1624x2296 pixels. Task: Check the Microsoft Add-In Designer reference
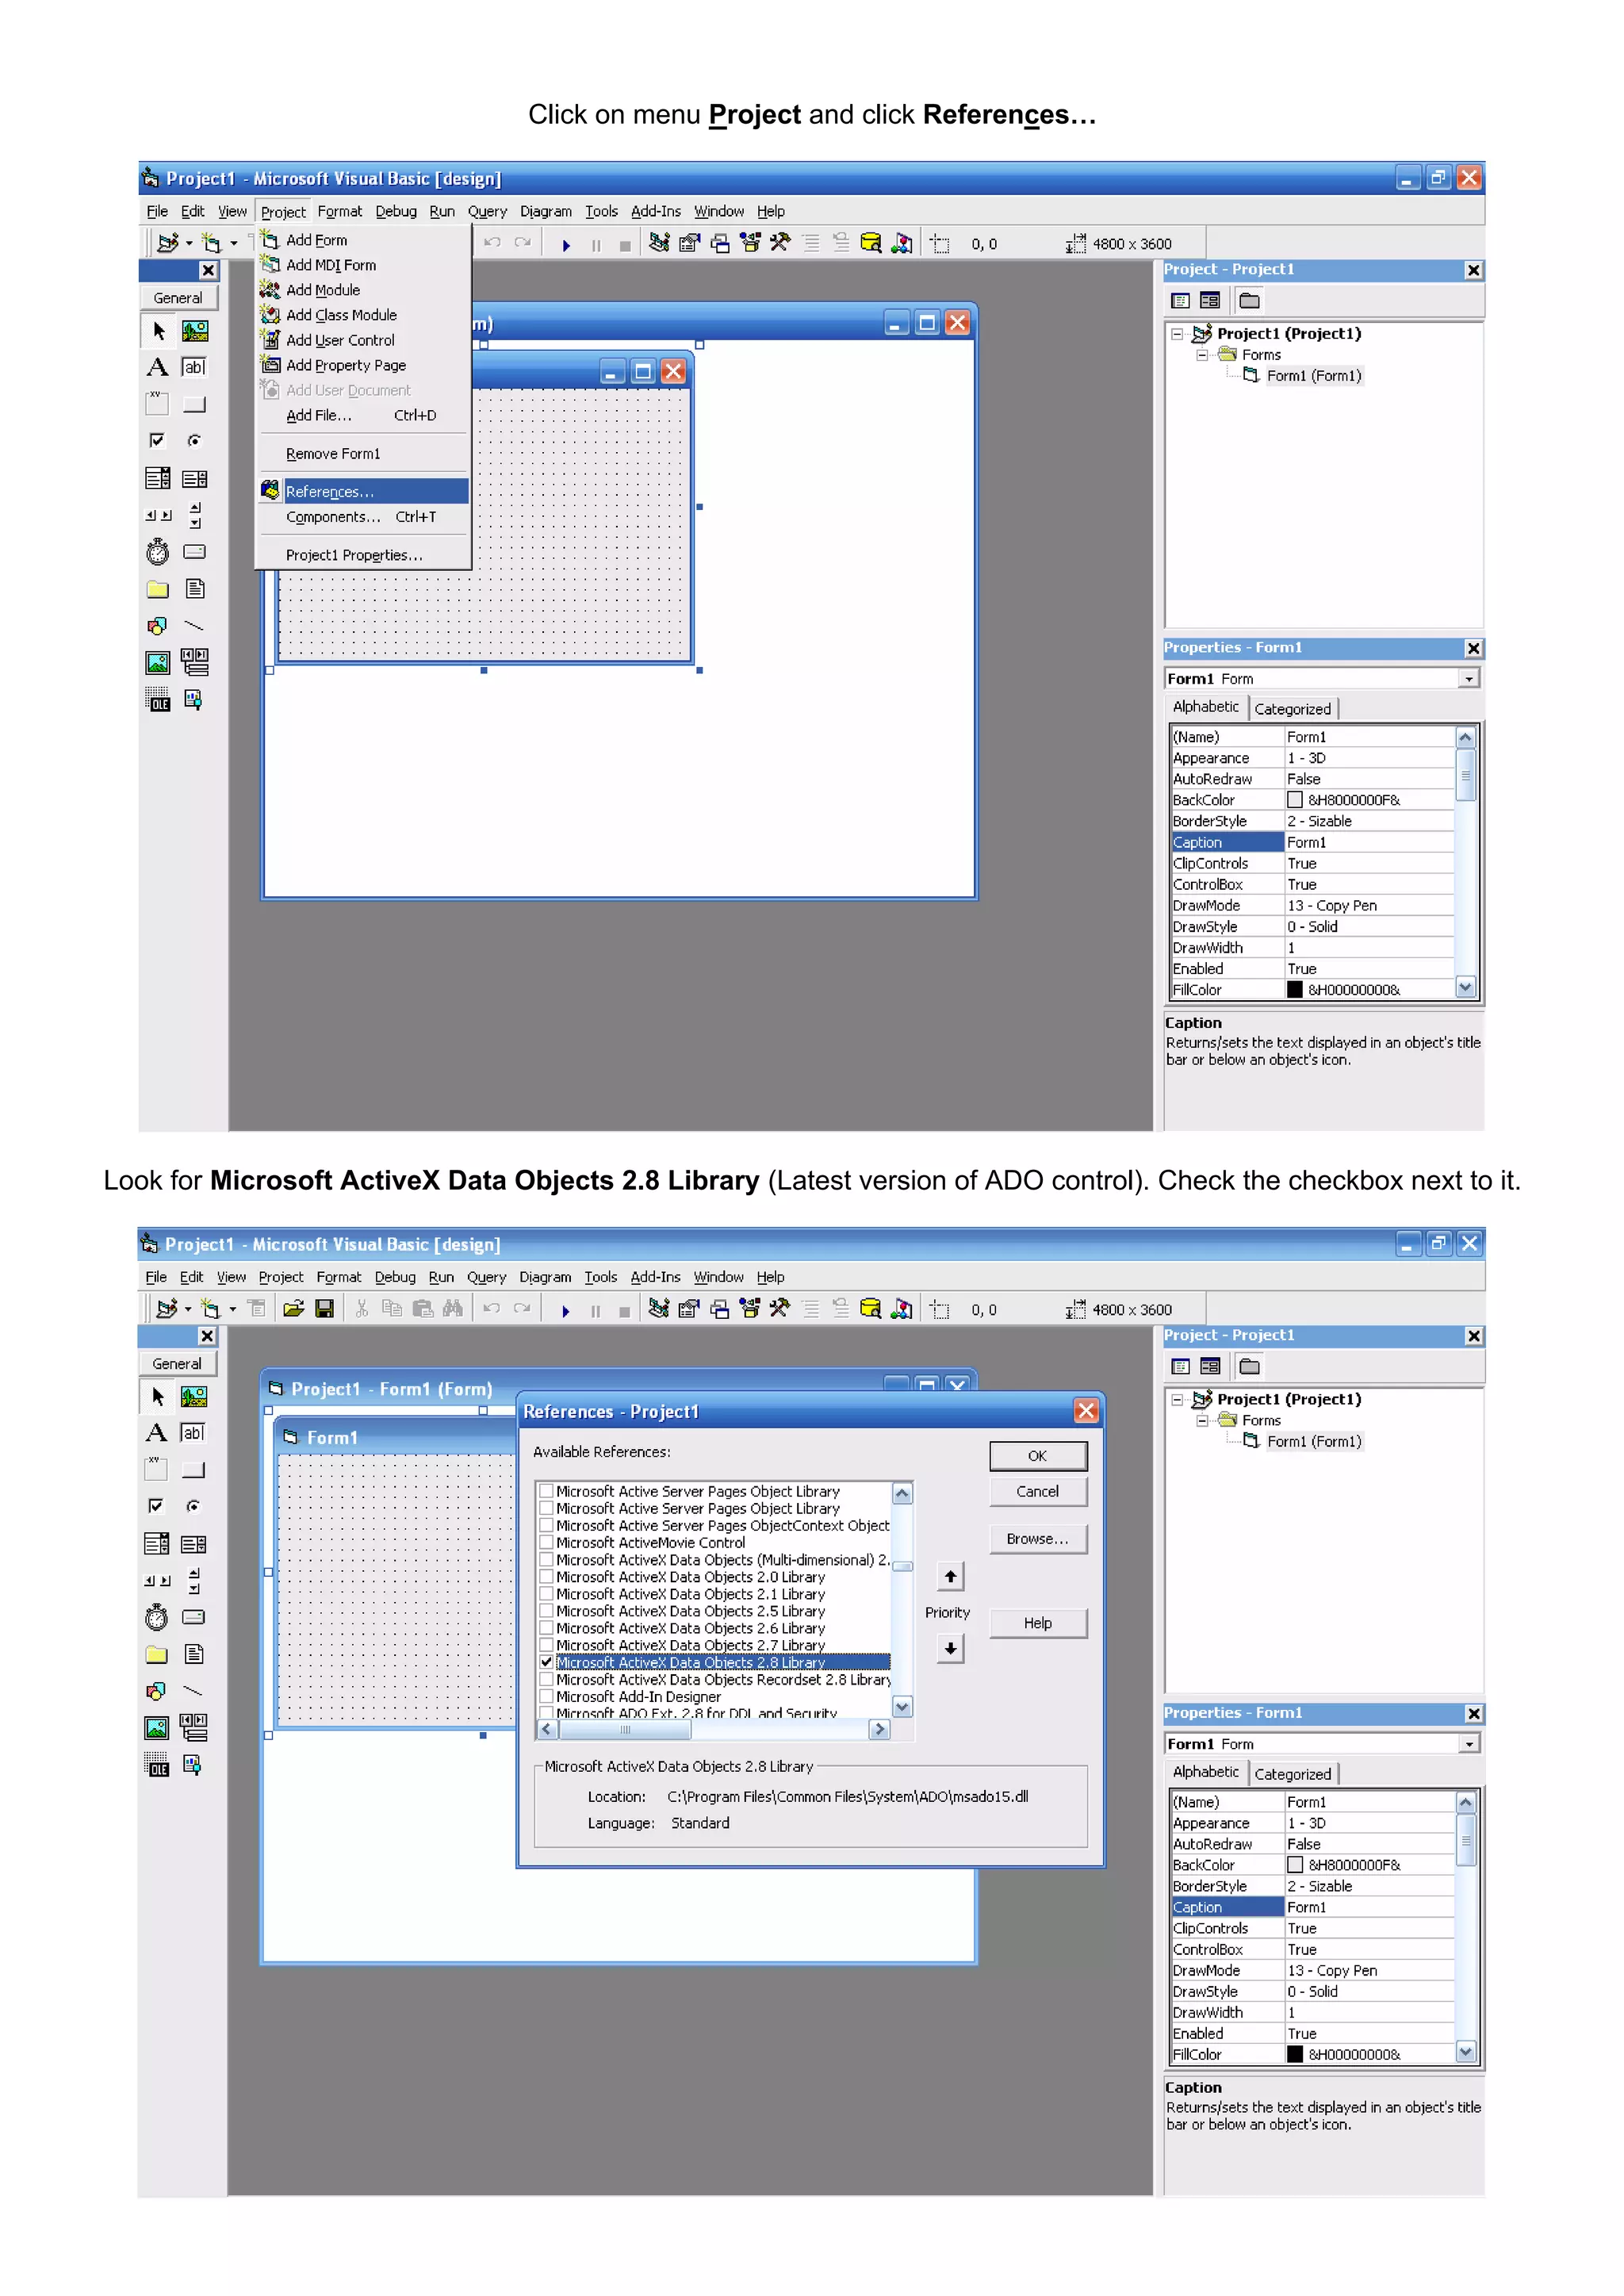(547, 1696)
